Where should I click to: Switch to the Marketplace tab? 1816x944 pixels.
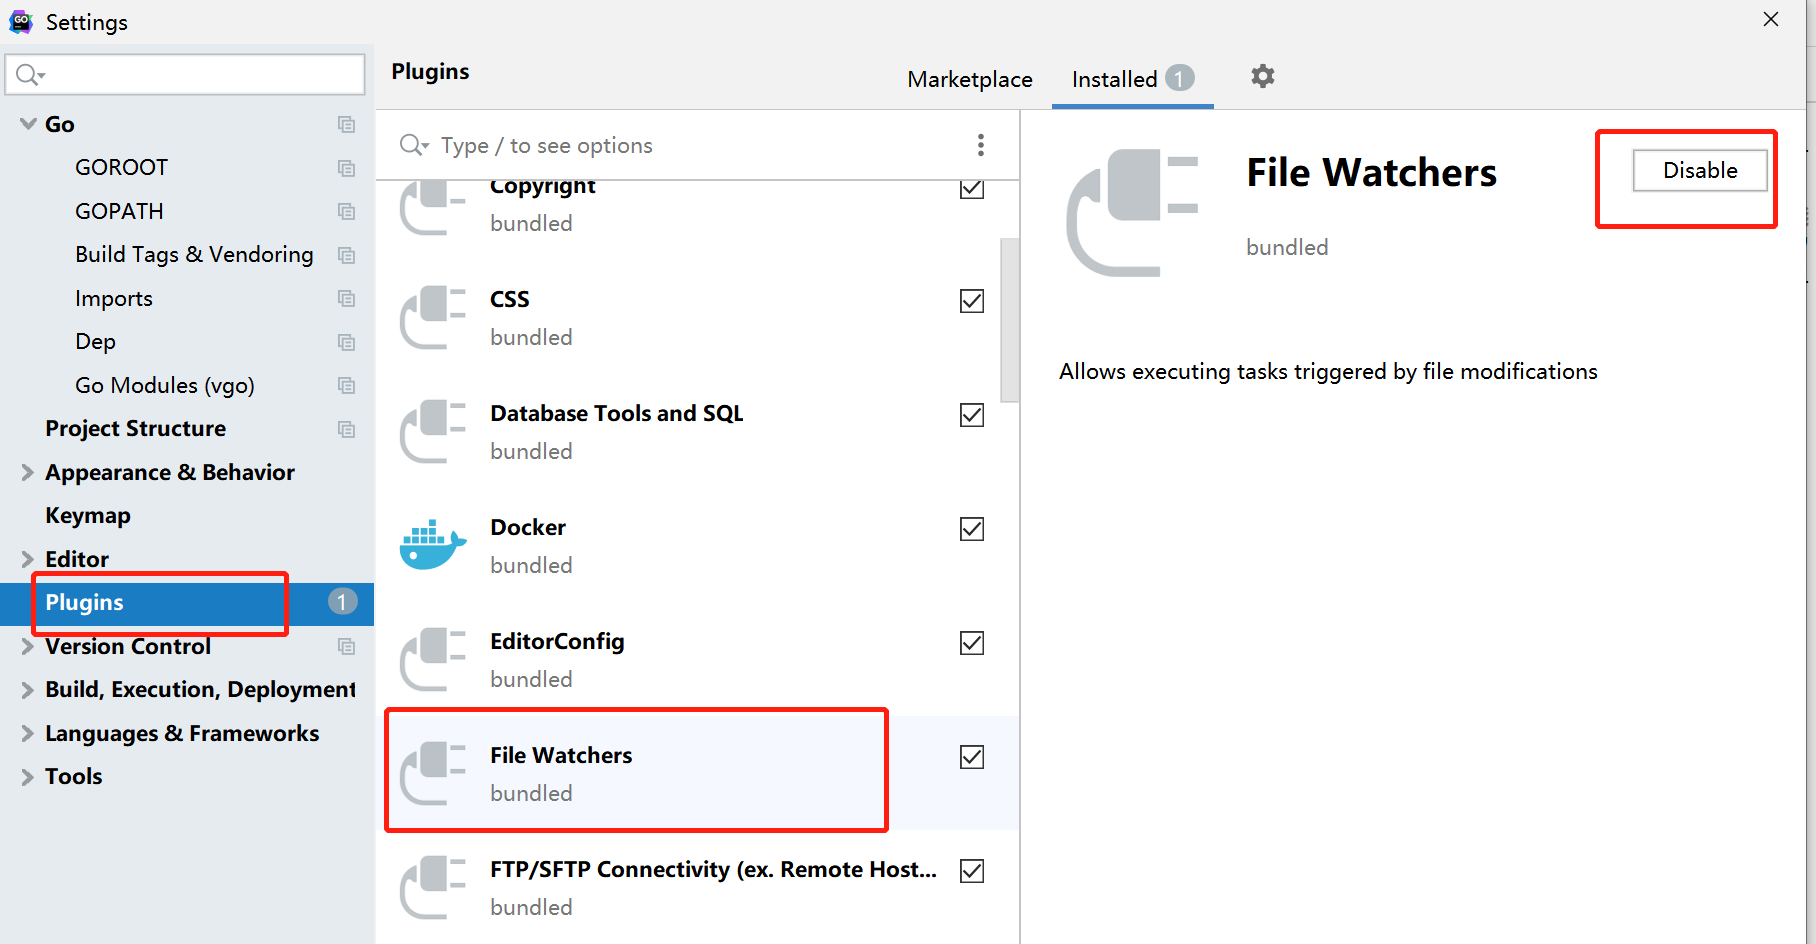(x=970, y=79)
